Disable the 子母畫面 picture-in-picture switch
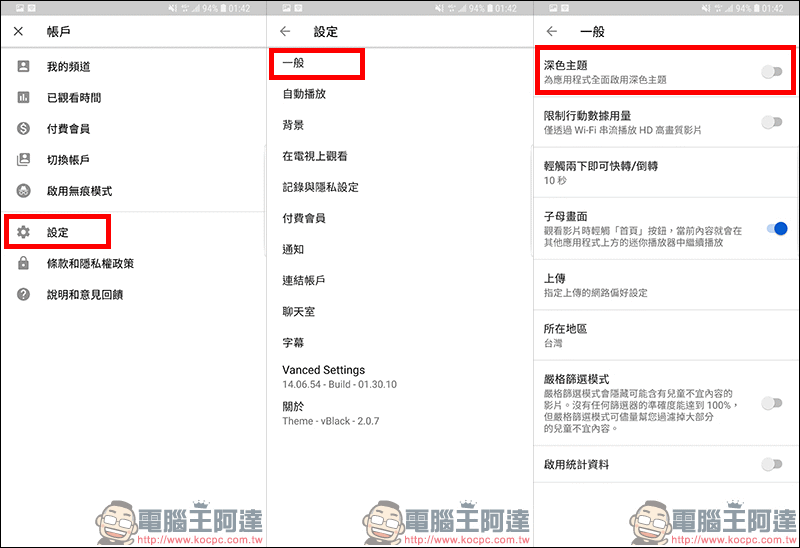Image resolution: width=800 pixels, height=548 pixels. point(777,229)
